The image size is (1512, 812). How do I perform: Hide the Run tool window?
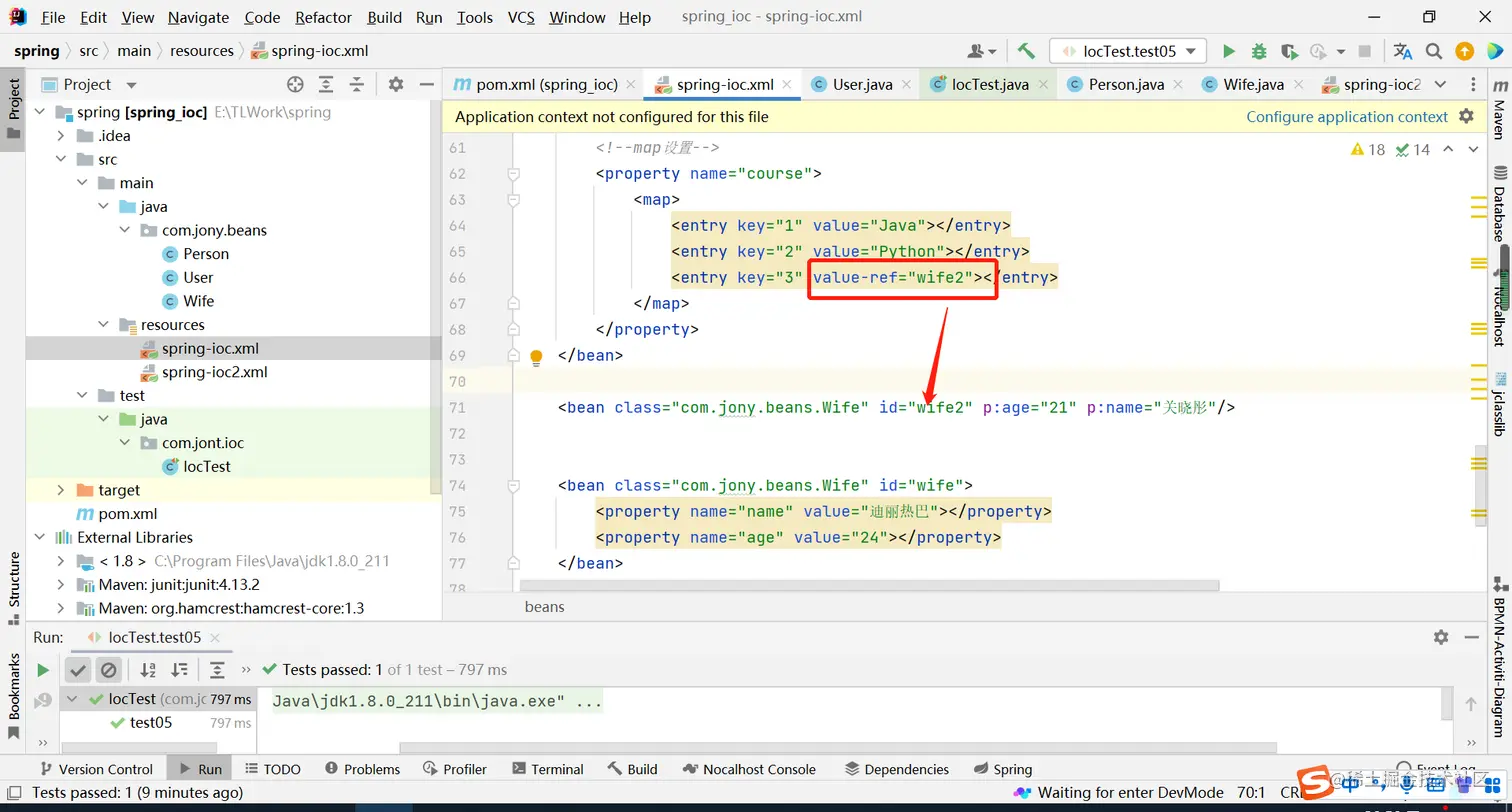1472,637
